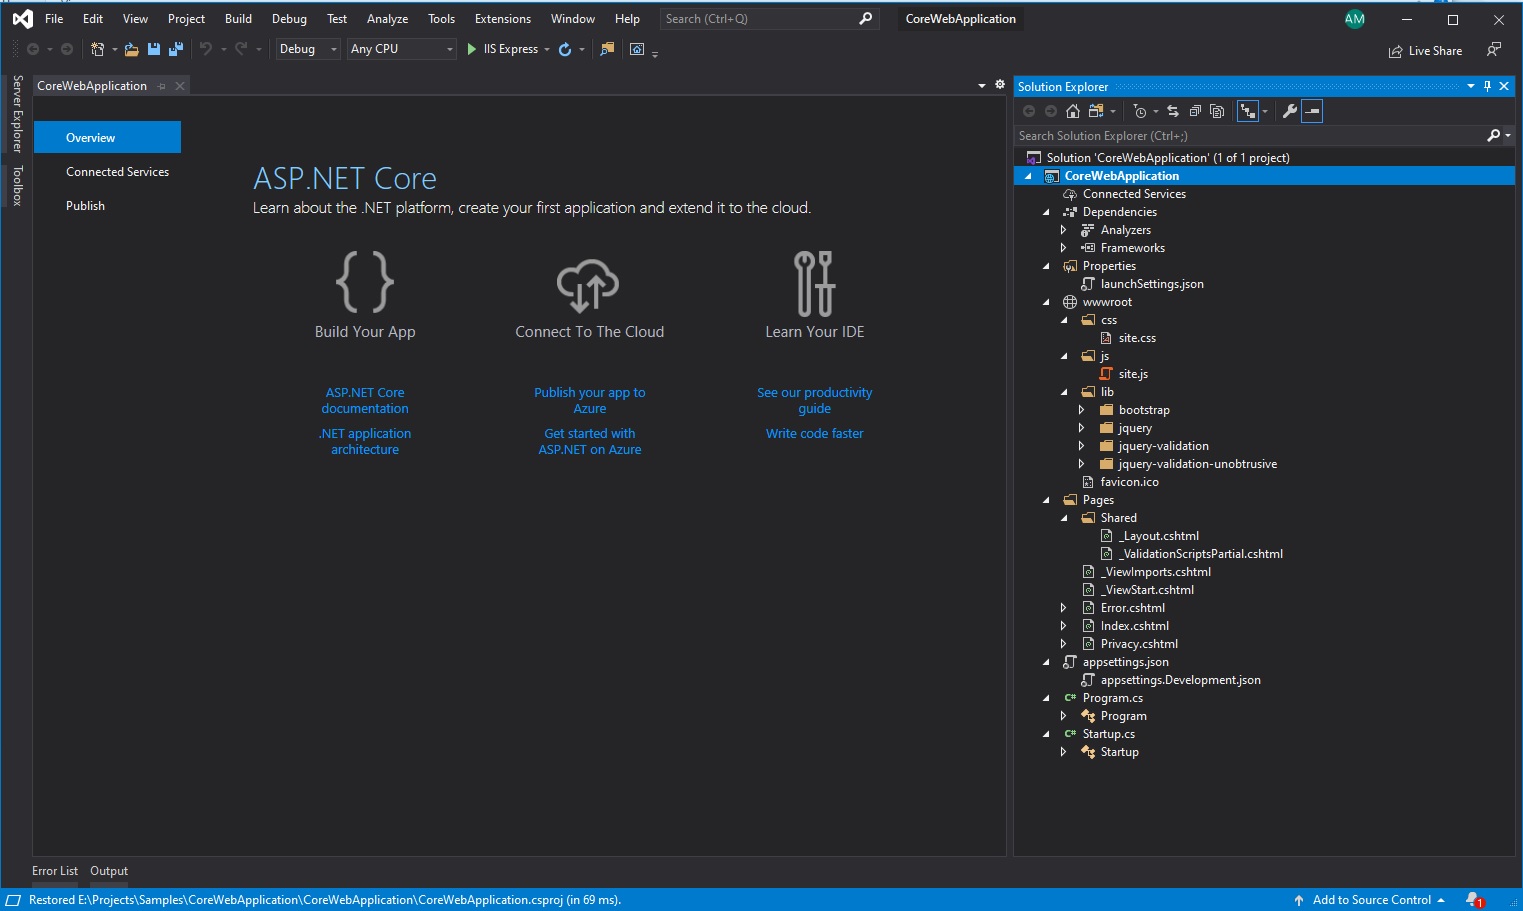The width and height of the screenshot is (1523, 911).
Task: Open the document tab list dropdown arrow
Action: point(982,86)
